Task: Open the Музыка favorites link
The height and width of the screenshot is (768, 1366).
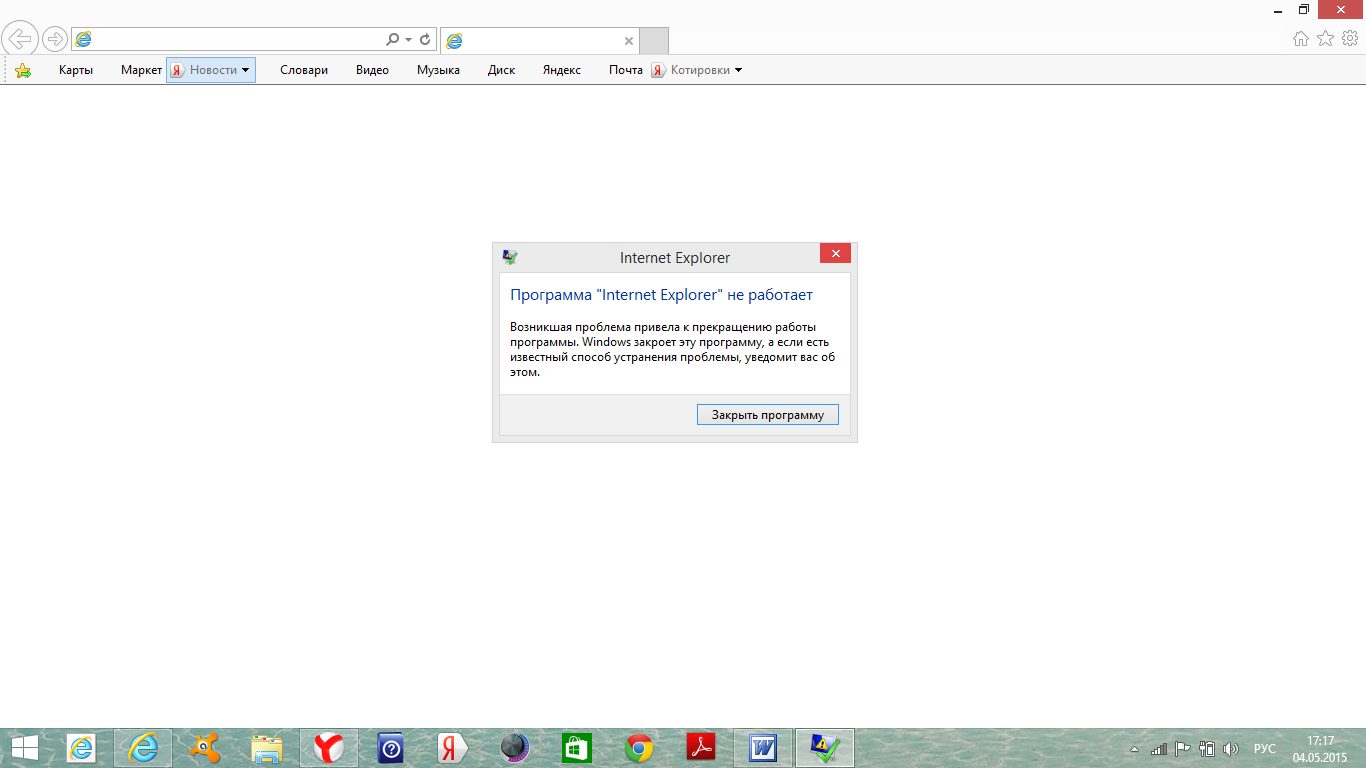Action: tap(438, 70)
